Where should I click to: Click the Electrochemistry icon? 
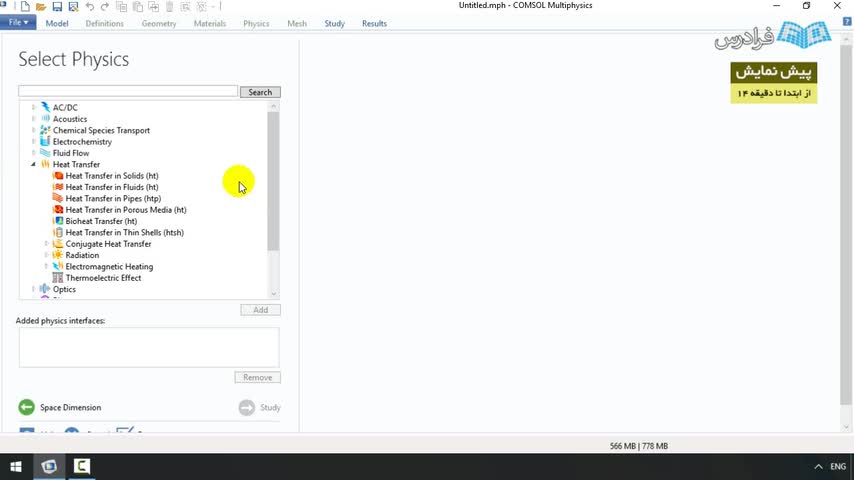[45, 142]
